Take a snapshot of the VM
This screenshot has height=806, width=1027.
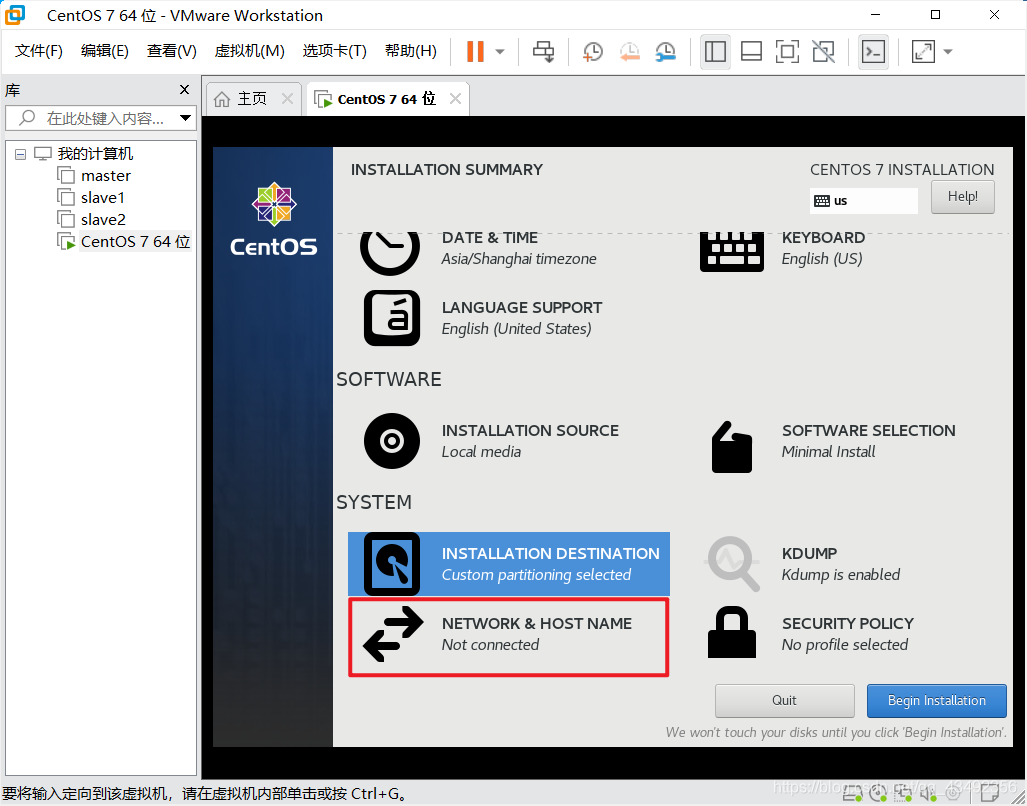[592, 52]
